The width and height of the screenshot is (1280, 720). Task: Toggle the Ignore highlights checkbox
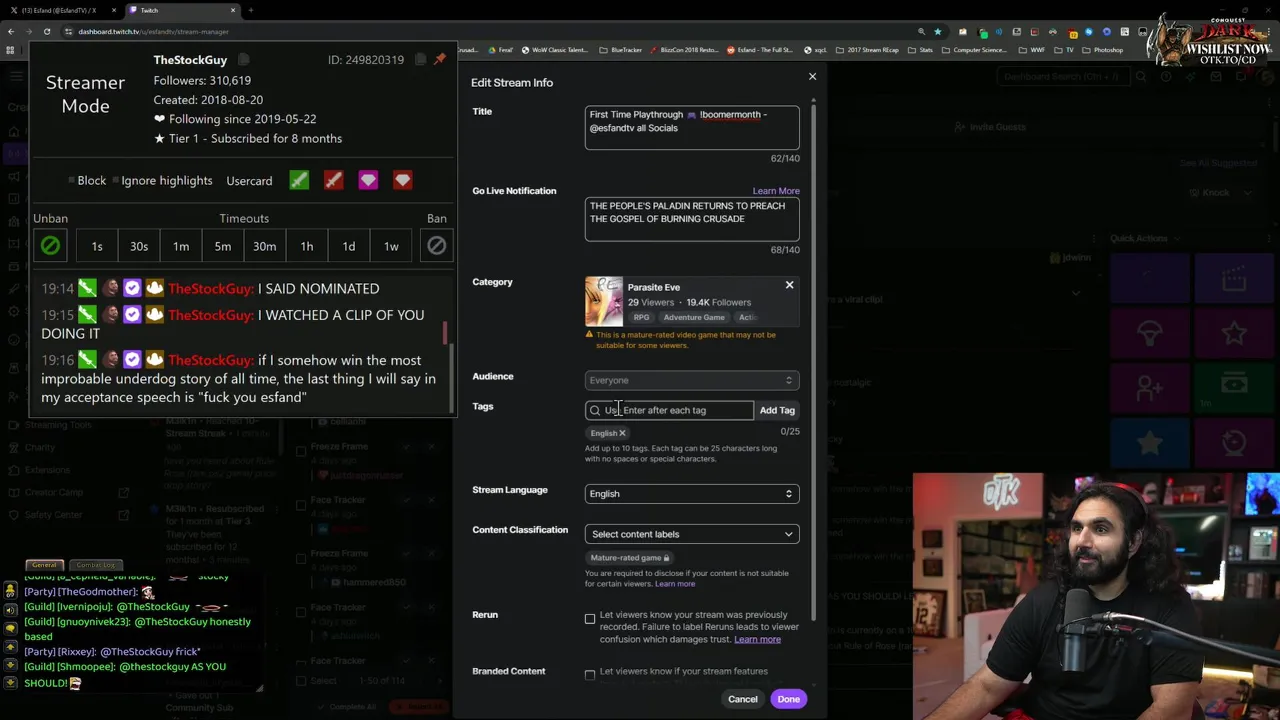(116, 181)
